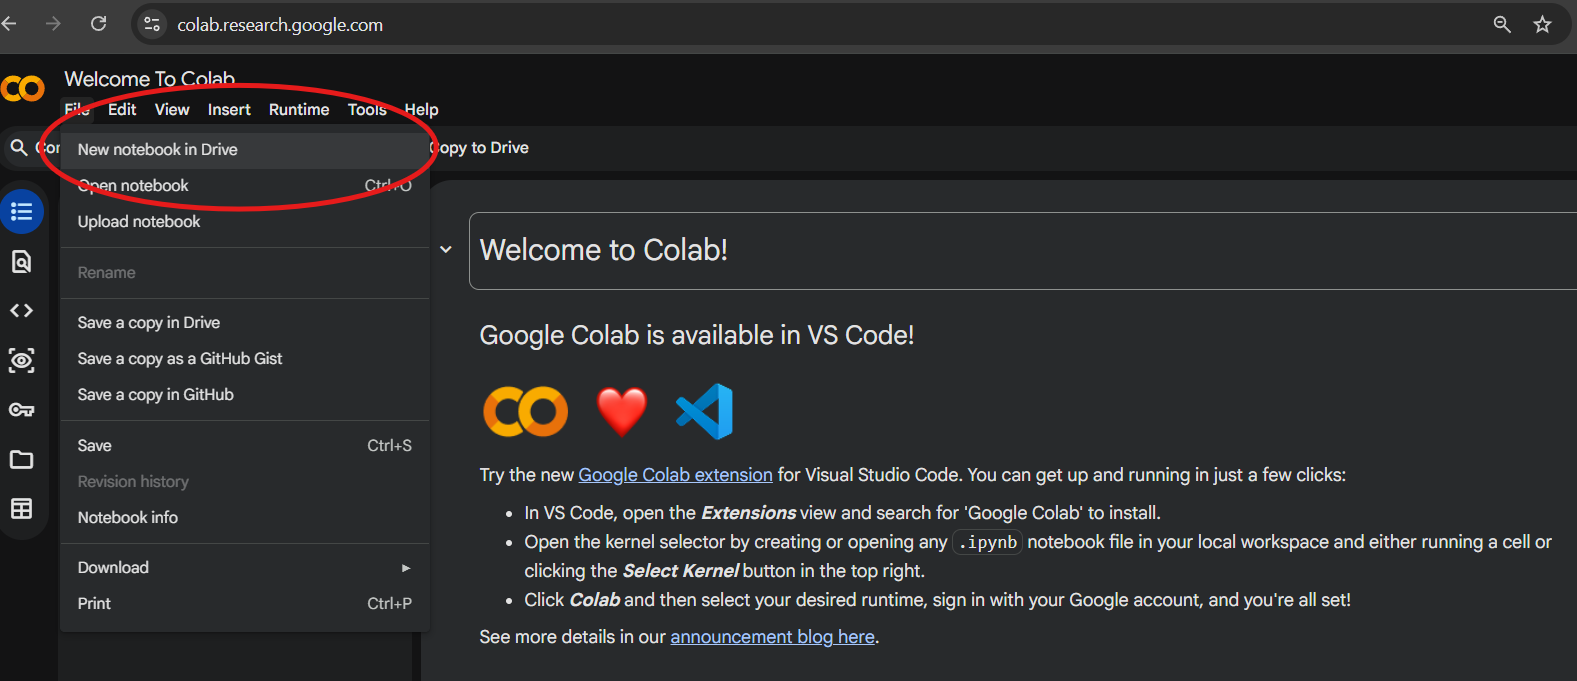1577x681 pixels.
Task: Open the View menu
Action: click(172, 110)
